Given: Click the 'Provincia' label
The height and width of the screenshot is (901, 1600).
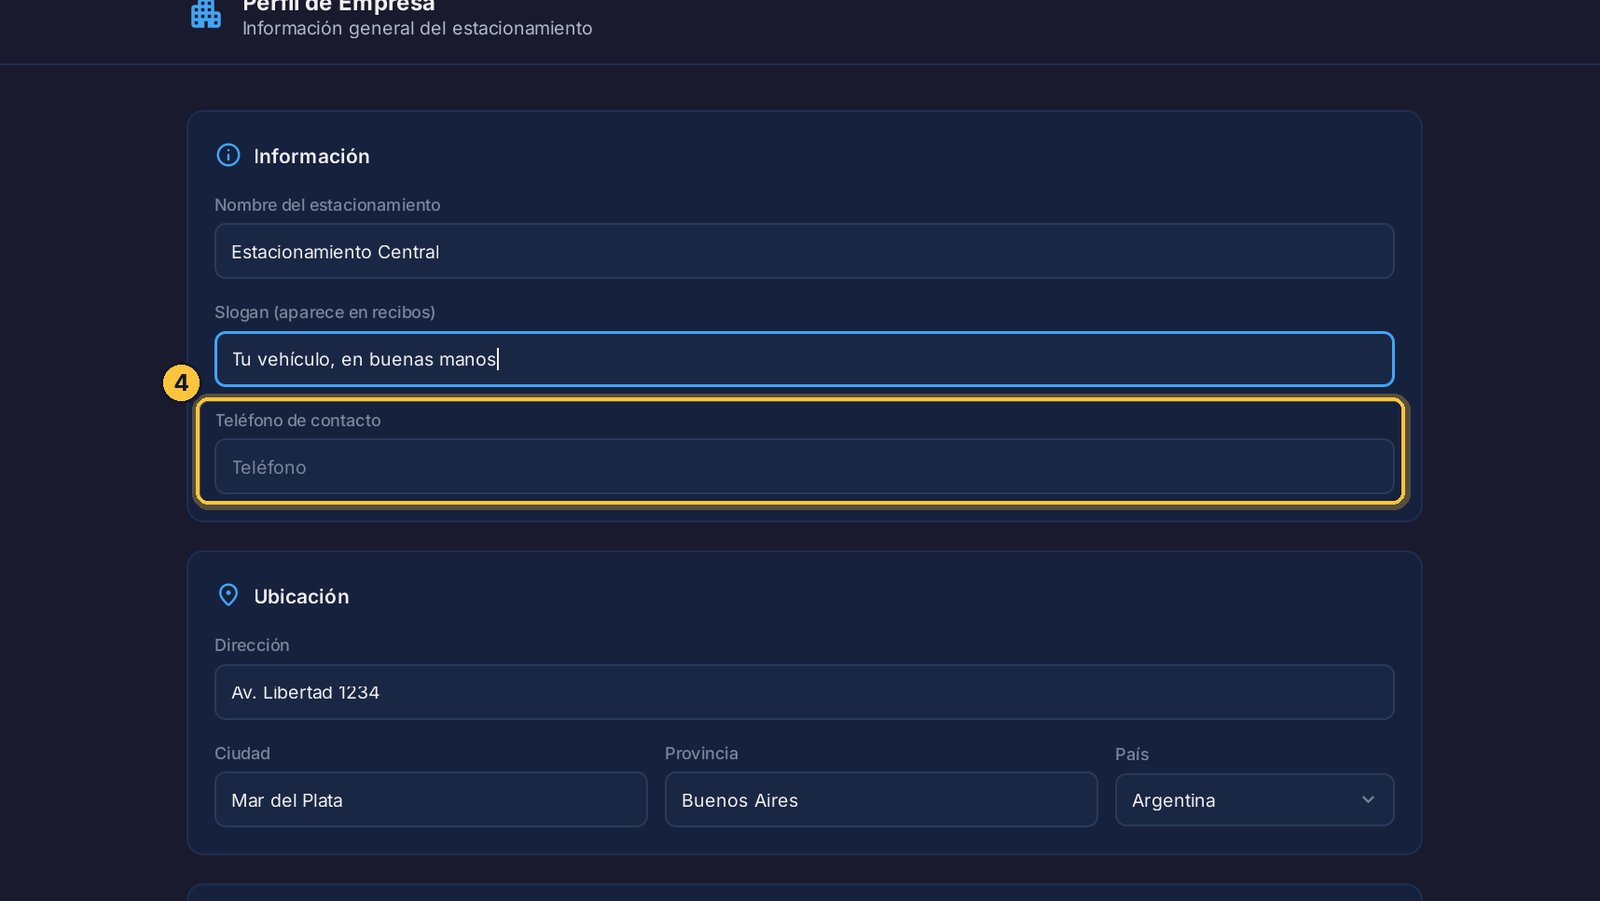Looking at the screenshot, I should (701, 753).
